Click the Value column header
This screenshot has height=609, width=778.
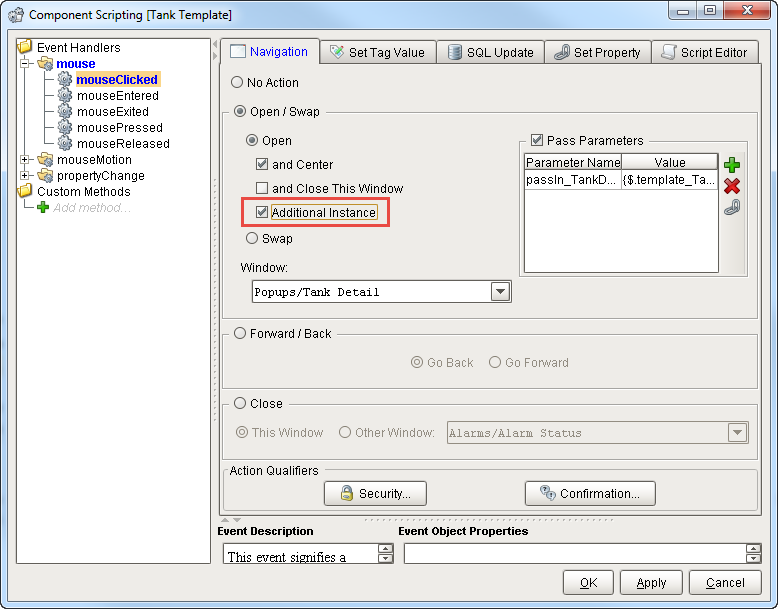[x=669, y=162]
